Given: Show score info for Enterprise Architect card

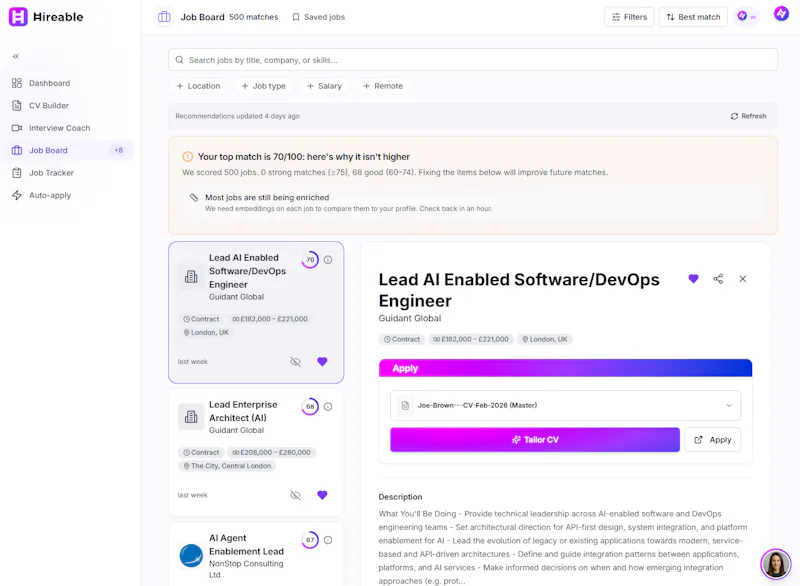Looking at the screenshot, I should pos(328,406).
